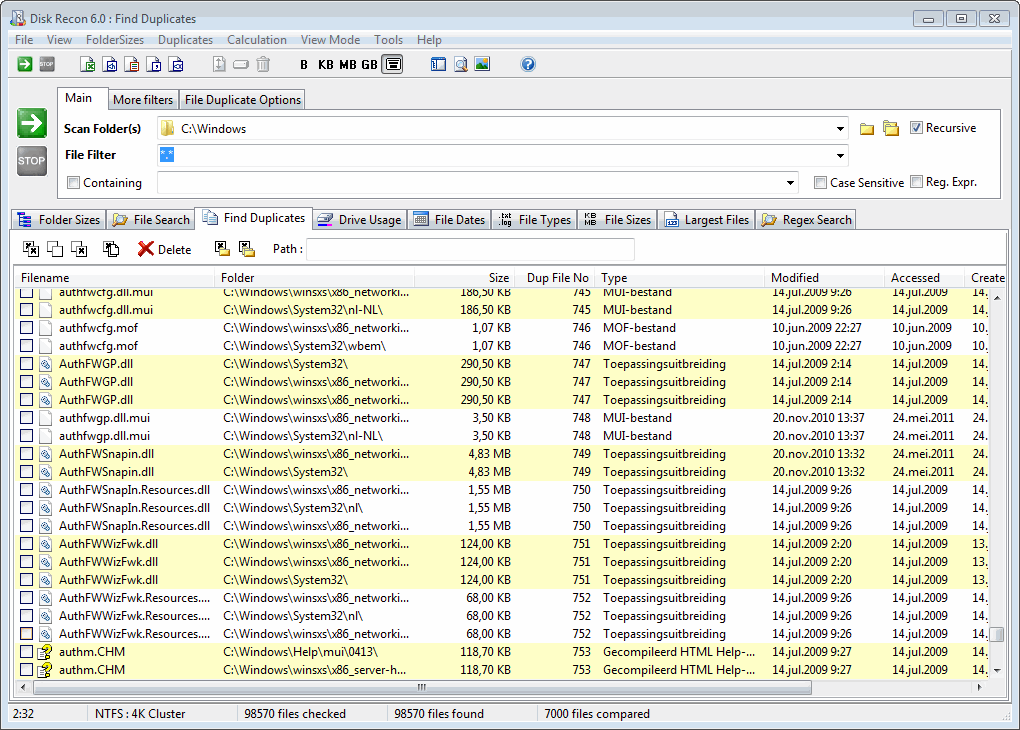Switch to the File Duplicate Options tab
This screenshot has height=730, width=1020.
pyautogui.click(x=243, y=100)
